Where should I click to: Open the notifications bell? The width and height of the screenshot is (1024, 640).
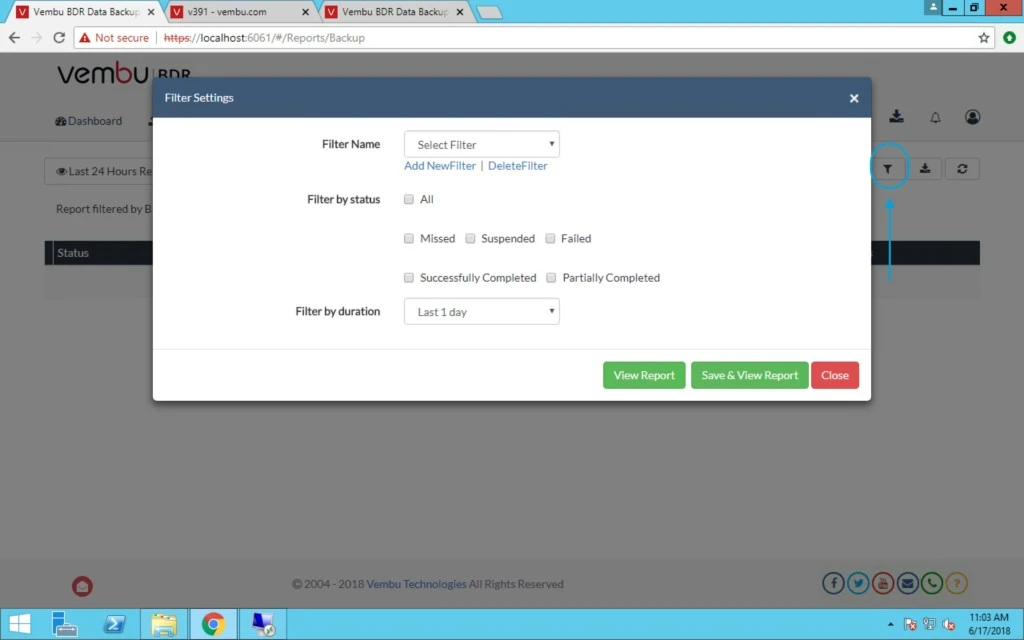(x=935, y=118)
